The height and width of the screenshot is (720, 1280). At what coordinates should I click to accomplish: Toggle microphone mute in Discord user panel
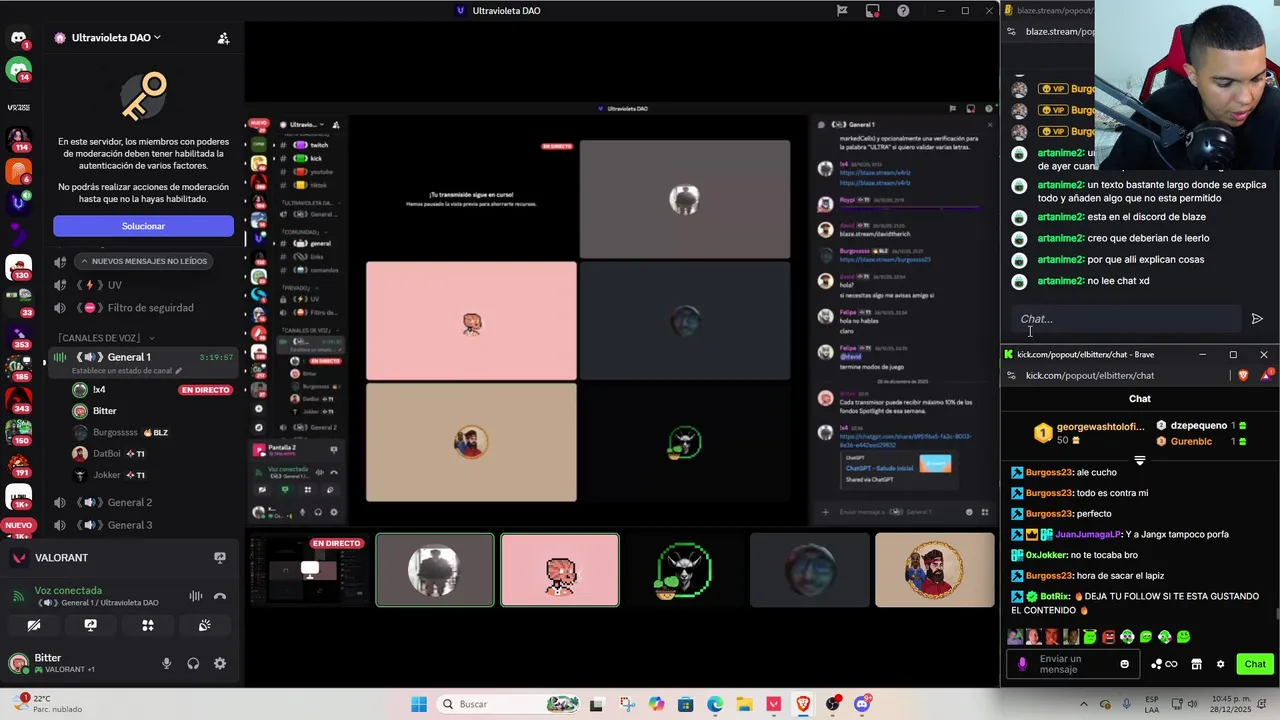tap(166, 663)
